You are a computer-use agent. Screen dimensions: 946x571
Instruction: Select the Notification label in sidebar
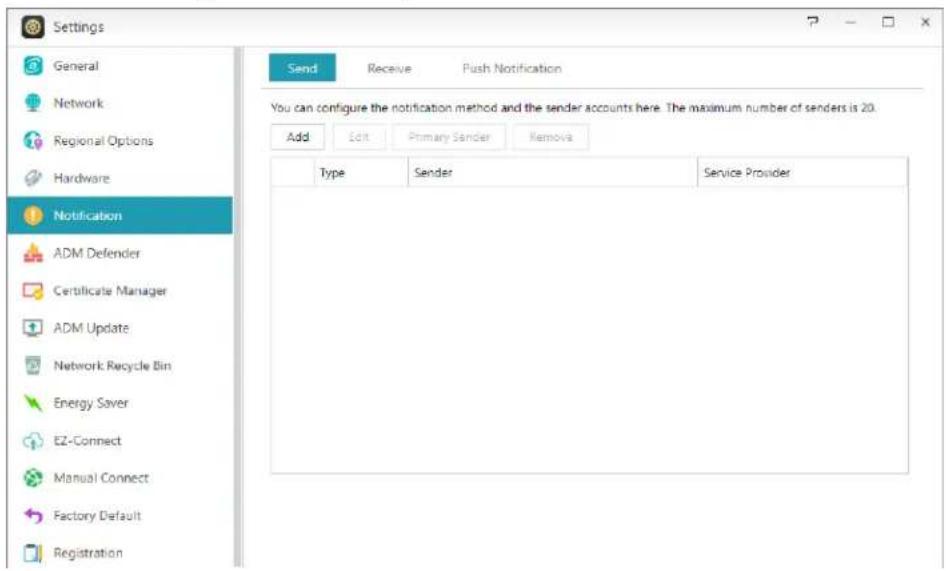pyautogui.click(x=87, y=215)
